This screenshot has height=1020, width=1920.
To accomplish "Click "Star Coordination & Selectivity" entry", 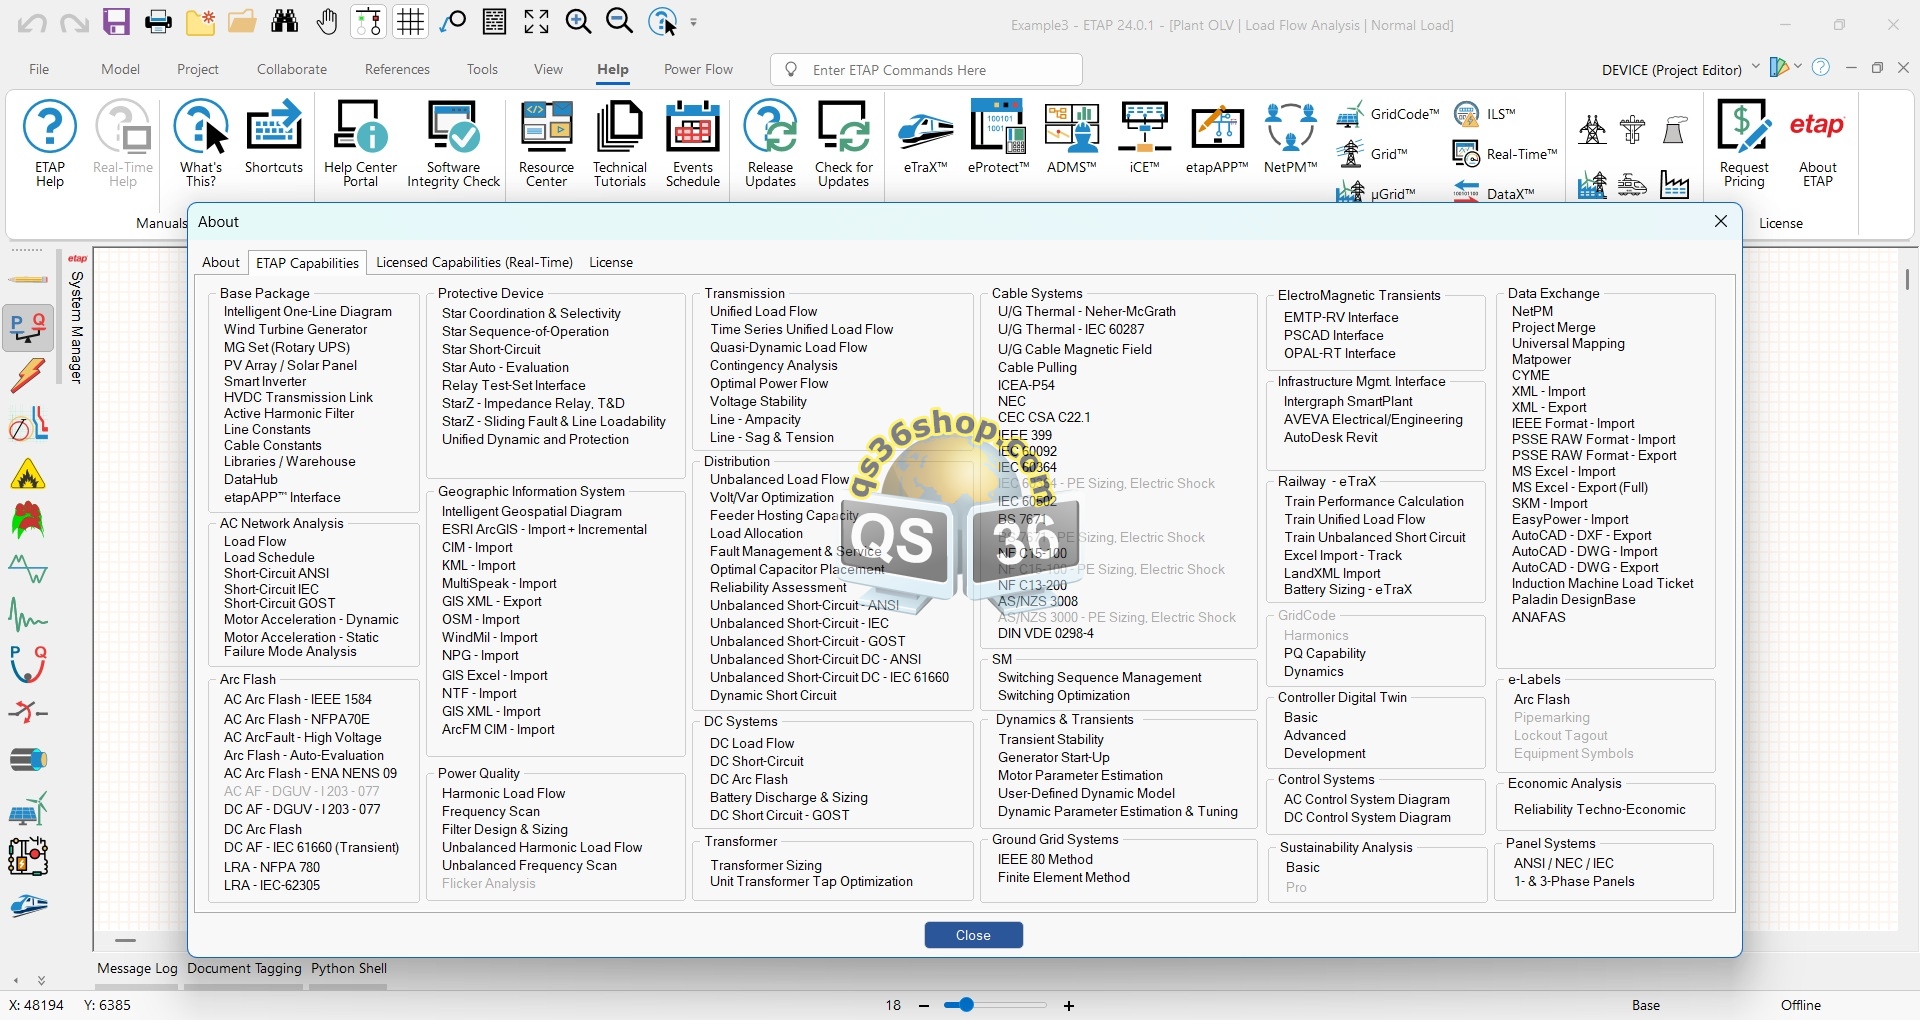I will pyautogui.click(x=531, y=313).
